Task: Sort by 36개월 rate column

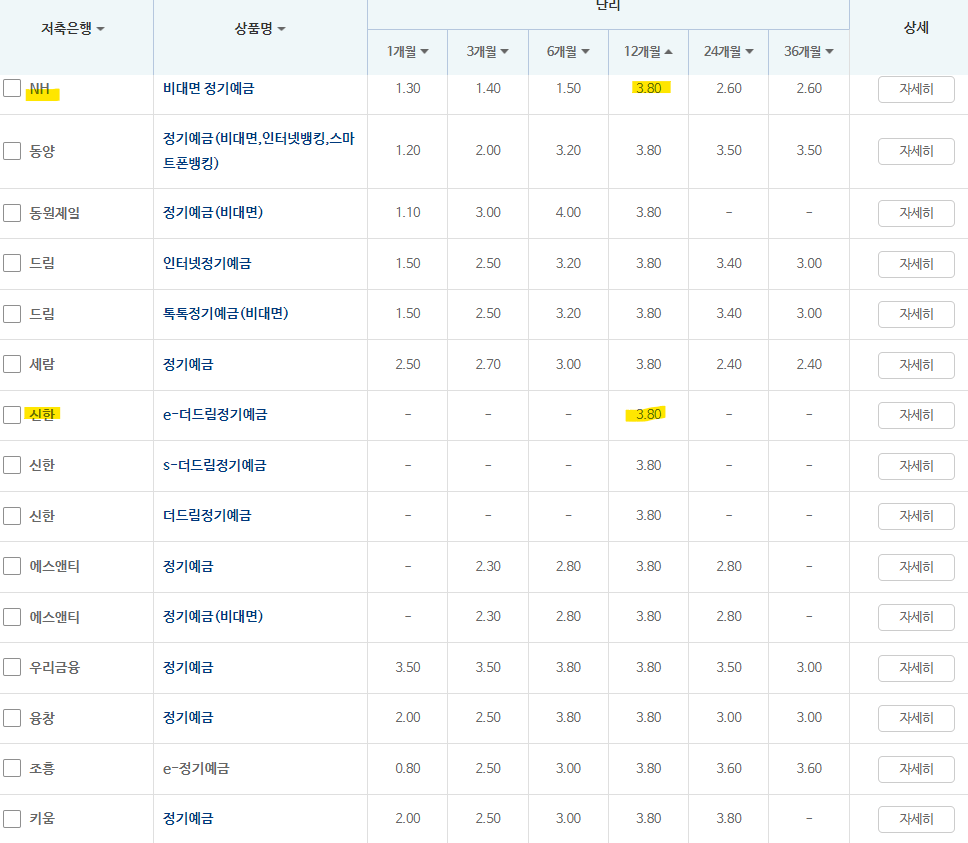Action: [809, 51]
